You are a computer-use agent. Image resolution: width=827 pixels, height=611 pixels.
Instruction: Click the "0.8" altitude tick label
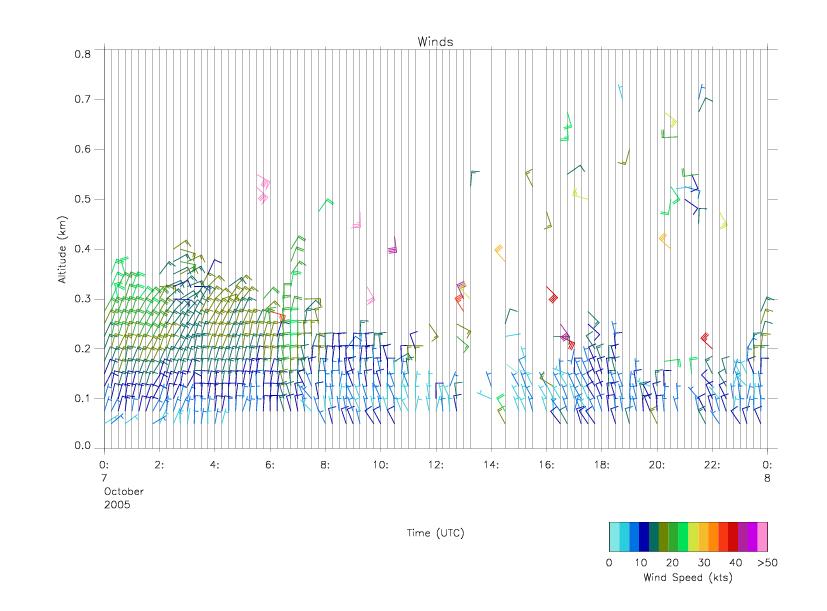pos(82,54)
